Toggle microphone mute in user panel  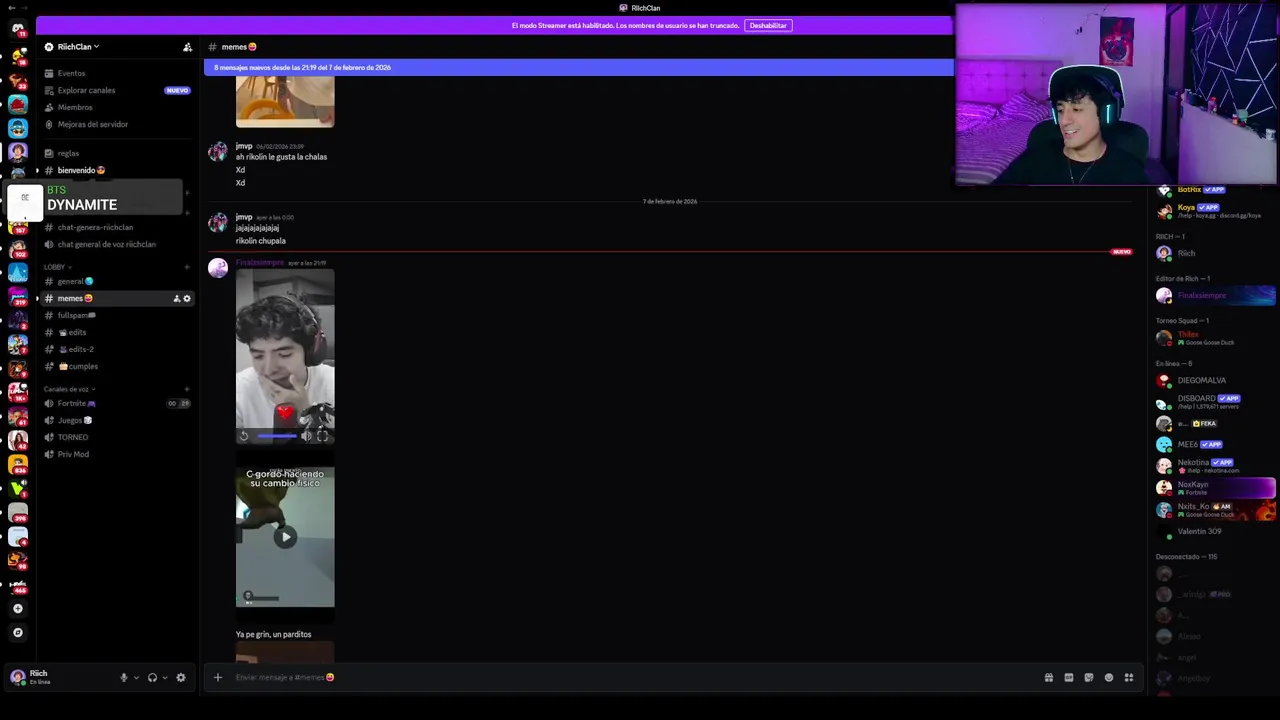pyautogui.click(x=124, y=677)
